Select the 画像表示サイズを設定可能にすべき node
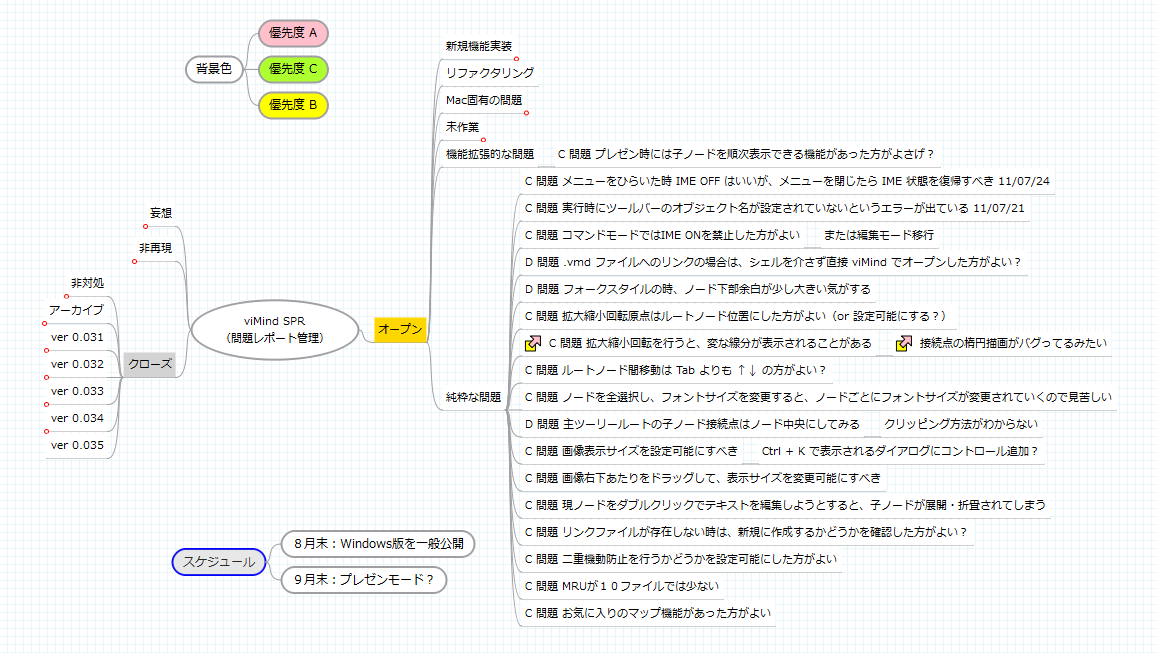This screenshot has width=1156, height=653. coord(631,451)
